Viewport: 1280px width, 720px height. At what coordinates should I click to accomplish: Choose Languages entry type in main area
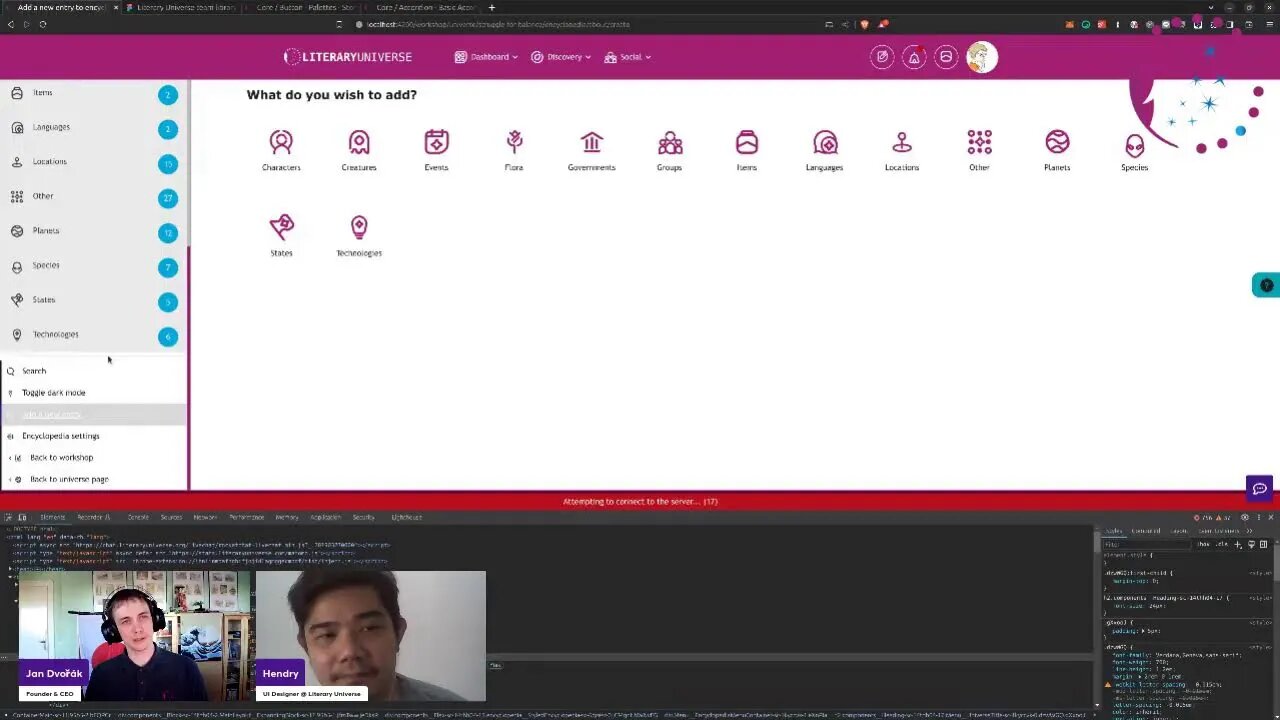point(824,150)
